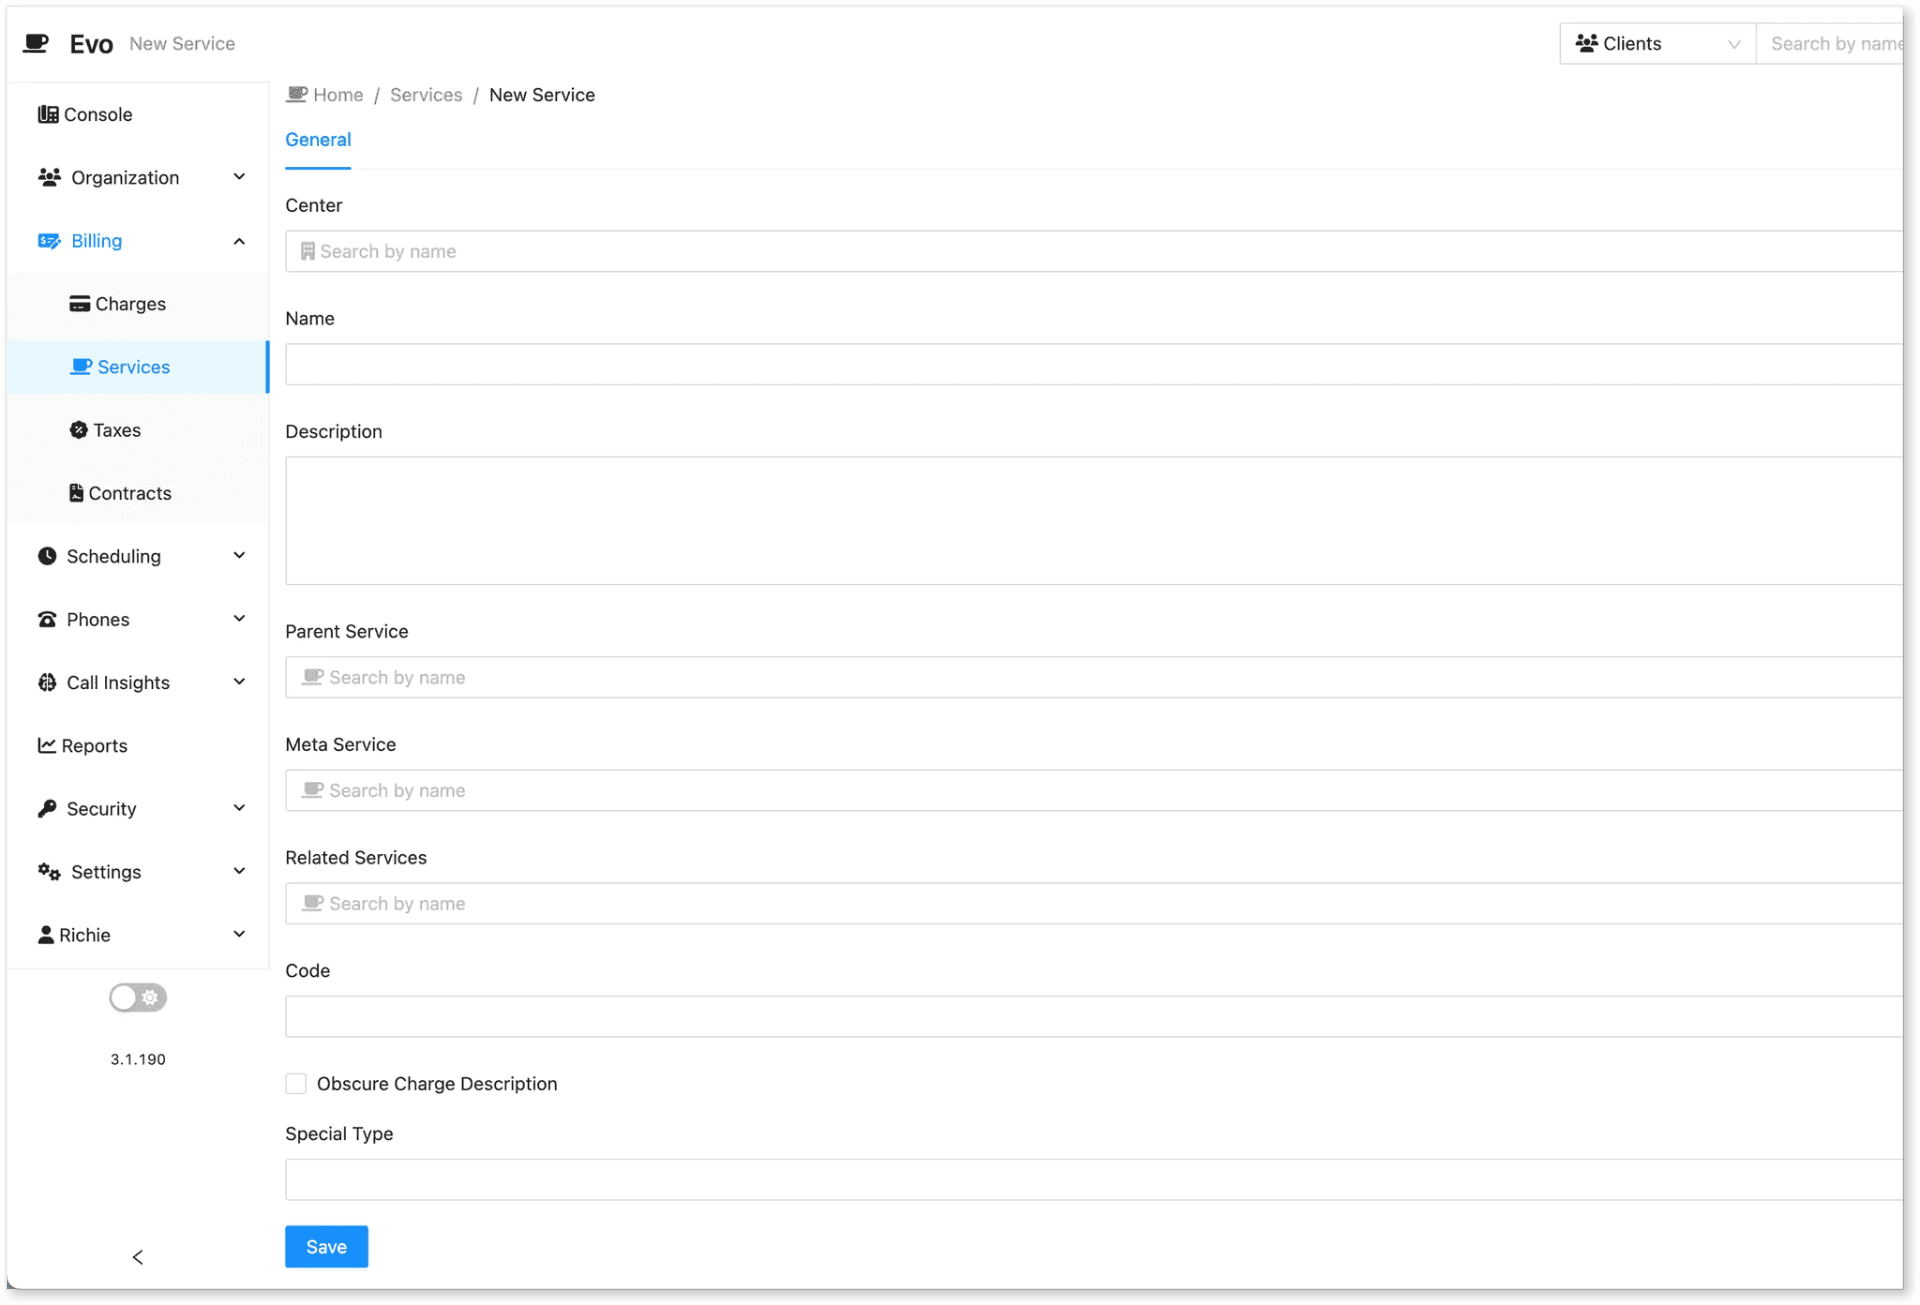This screenshot has width=1920, height=1305.
Task: Click the Contracts document icon
Action: point(76,493)
